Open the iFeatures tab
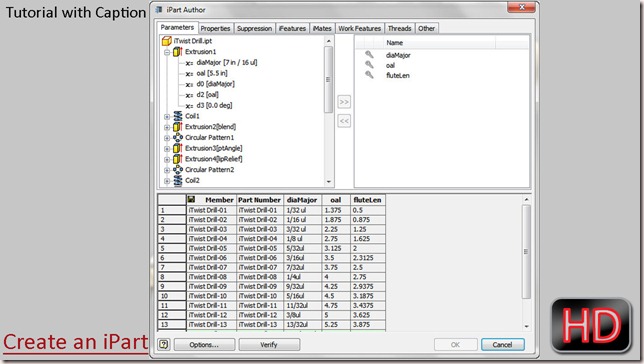The width and height of the screenshot is (644, 364). coord(292,28)
